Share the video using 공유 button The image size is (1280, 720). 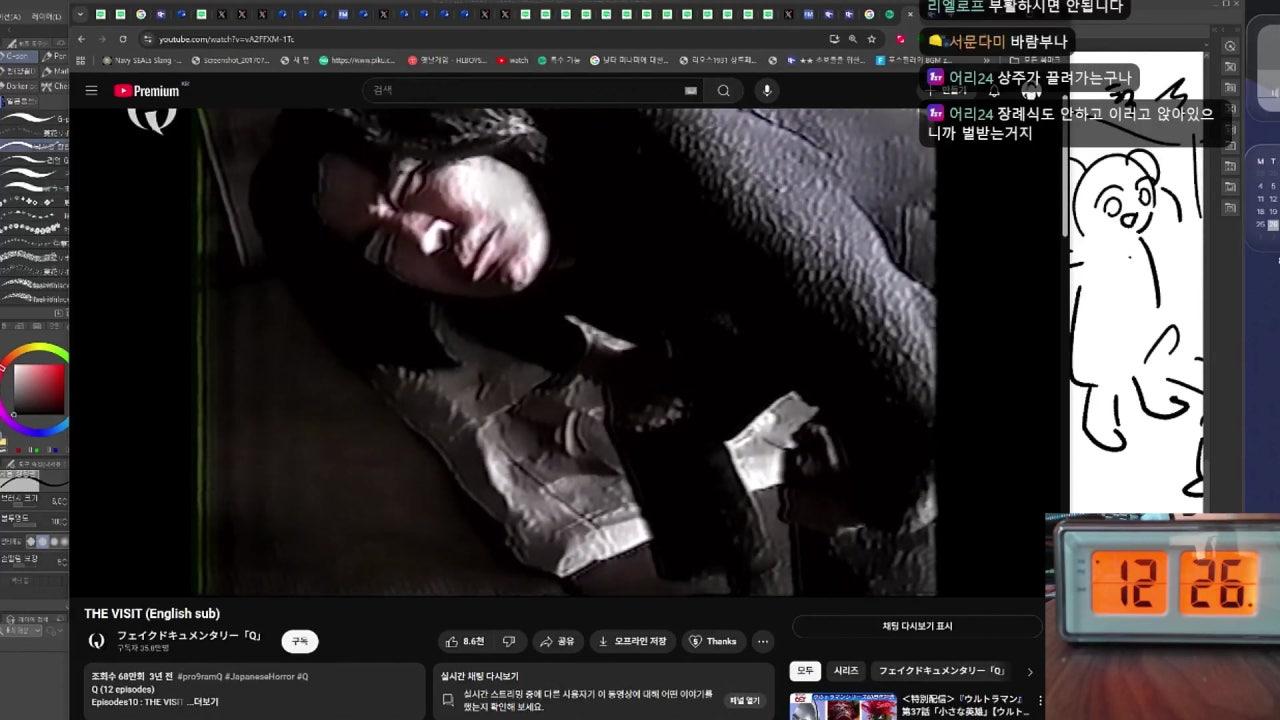tap(557, 641)
